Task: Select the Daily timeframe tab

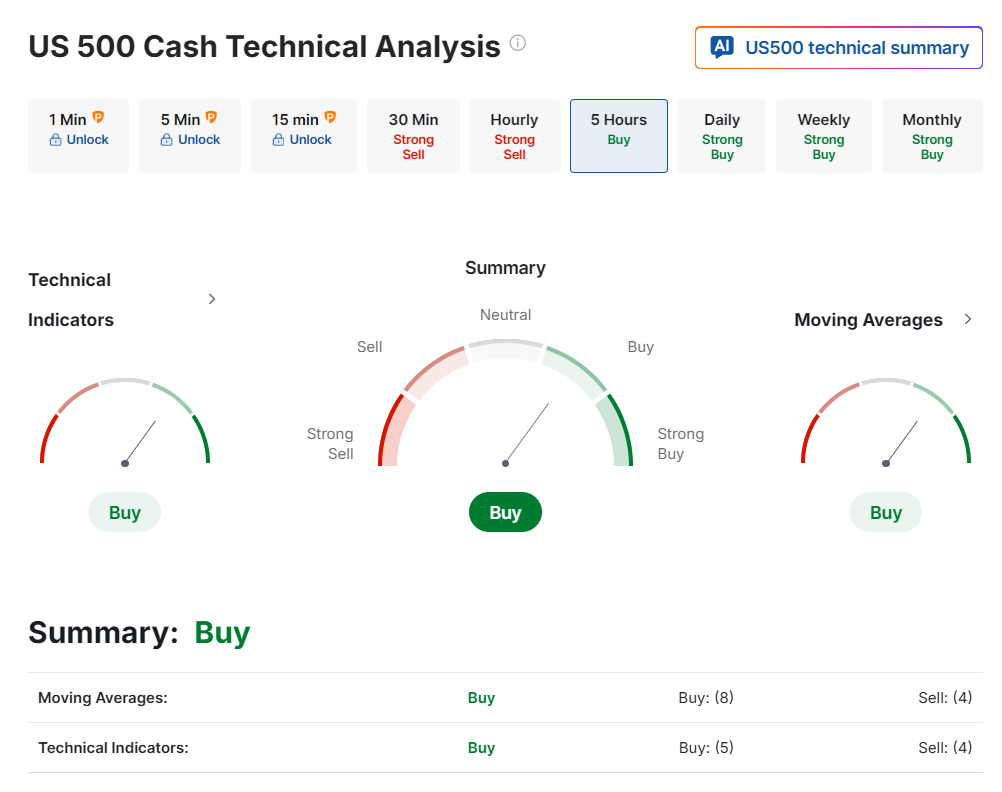Action: click(722, 136)
